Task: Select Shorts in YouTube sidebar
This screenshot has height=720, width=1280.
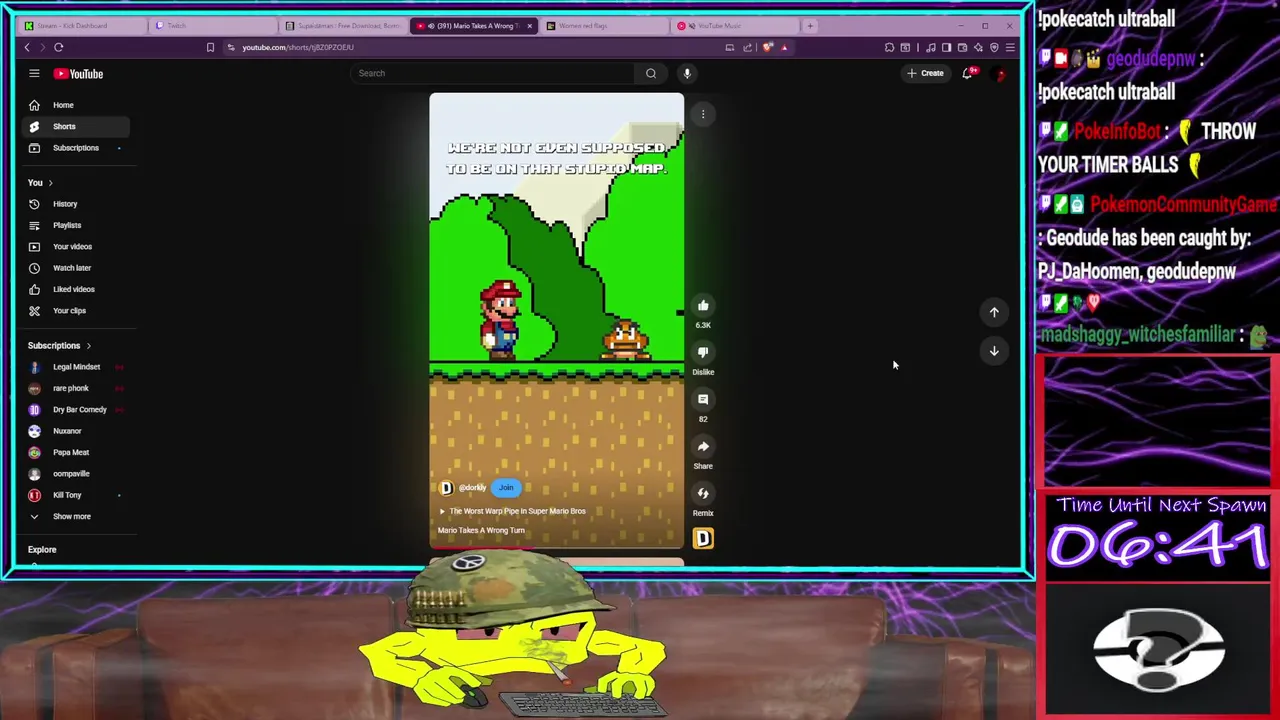Action: point(75,126)
